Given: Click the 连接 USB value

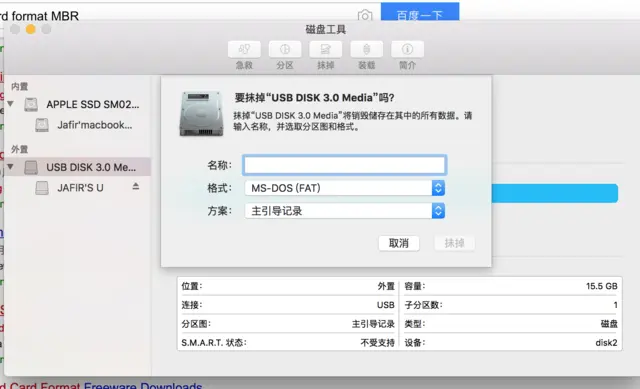Looking at the screenshot, I should click(386, 305).
